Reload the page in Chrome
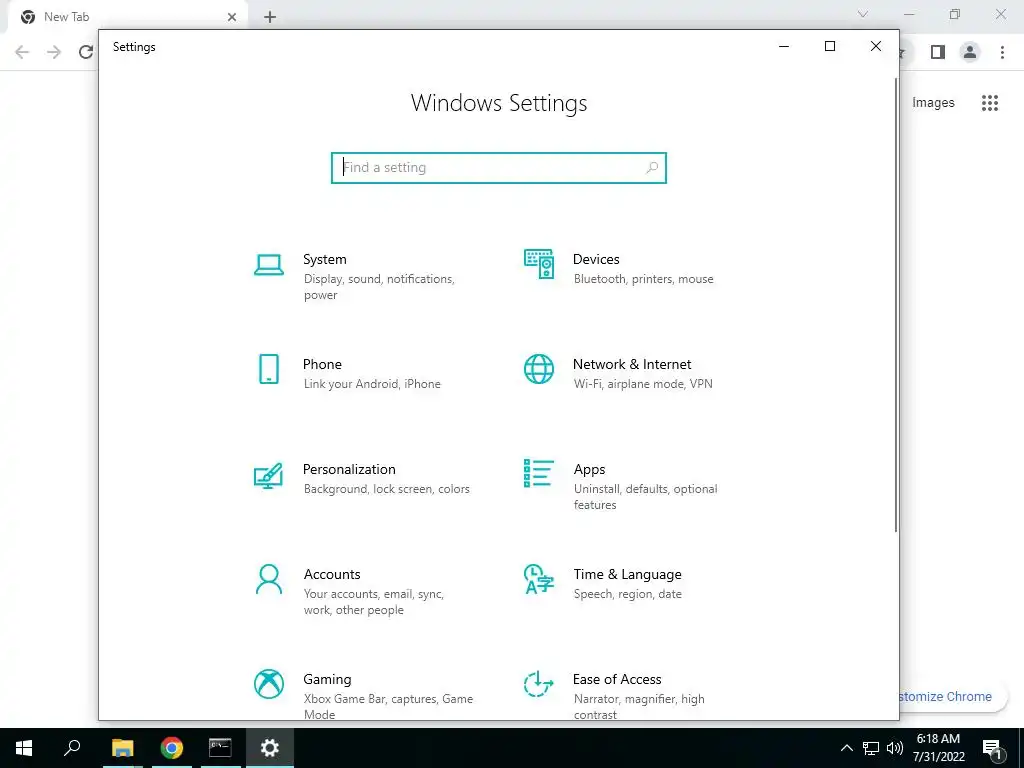 click(86, 52)
